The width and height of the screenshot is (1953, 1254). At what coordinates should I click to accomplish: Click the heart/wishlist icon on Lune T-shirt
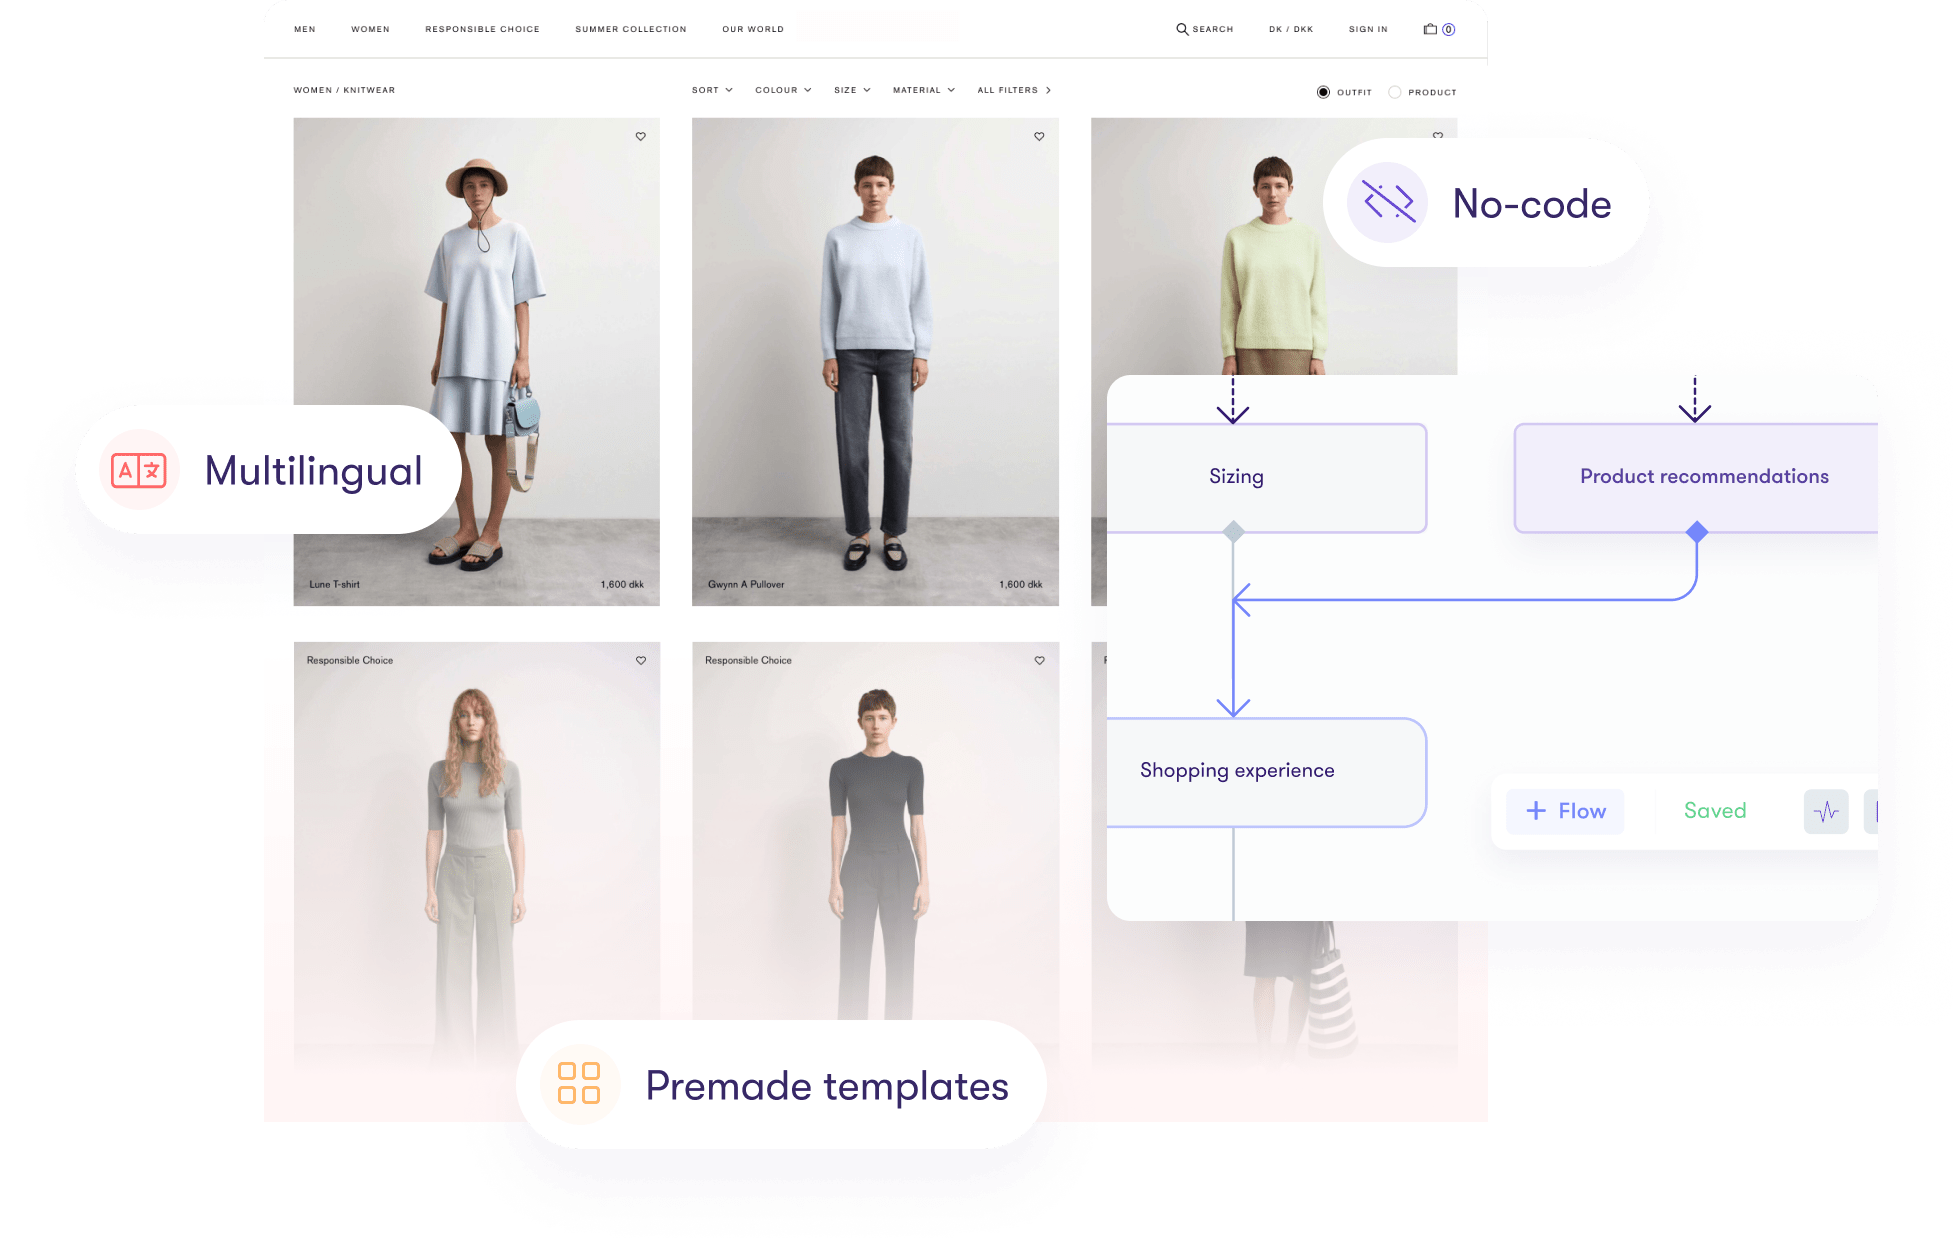point(641,138)
